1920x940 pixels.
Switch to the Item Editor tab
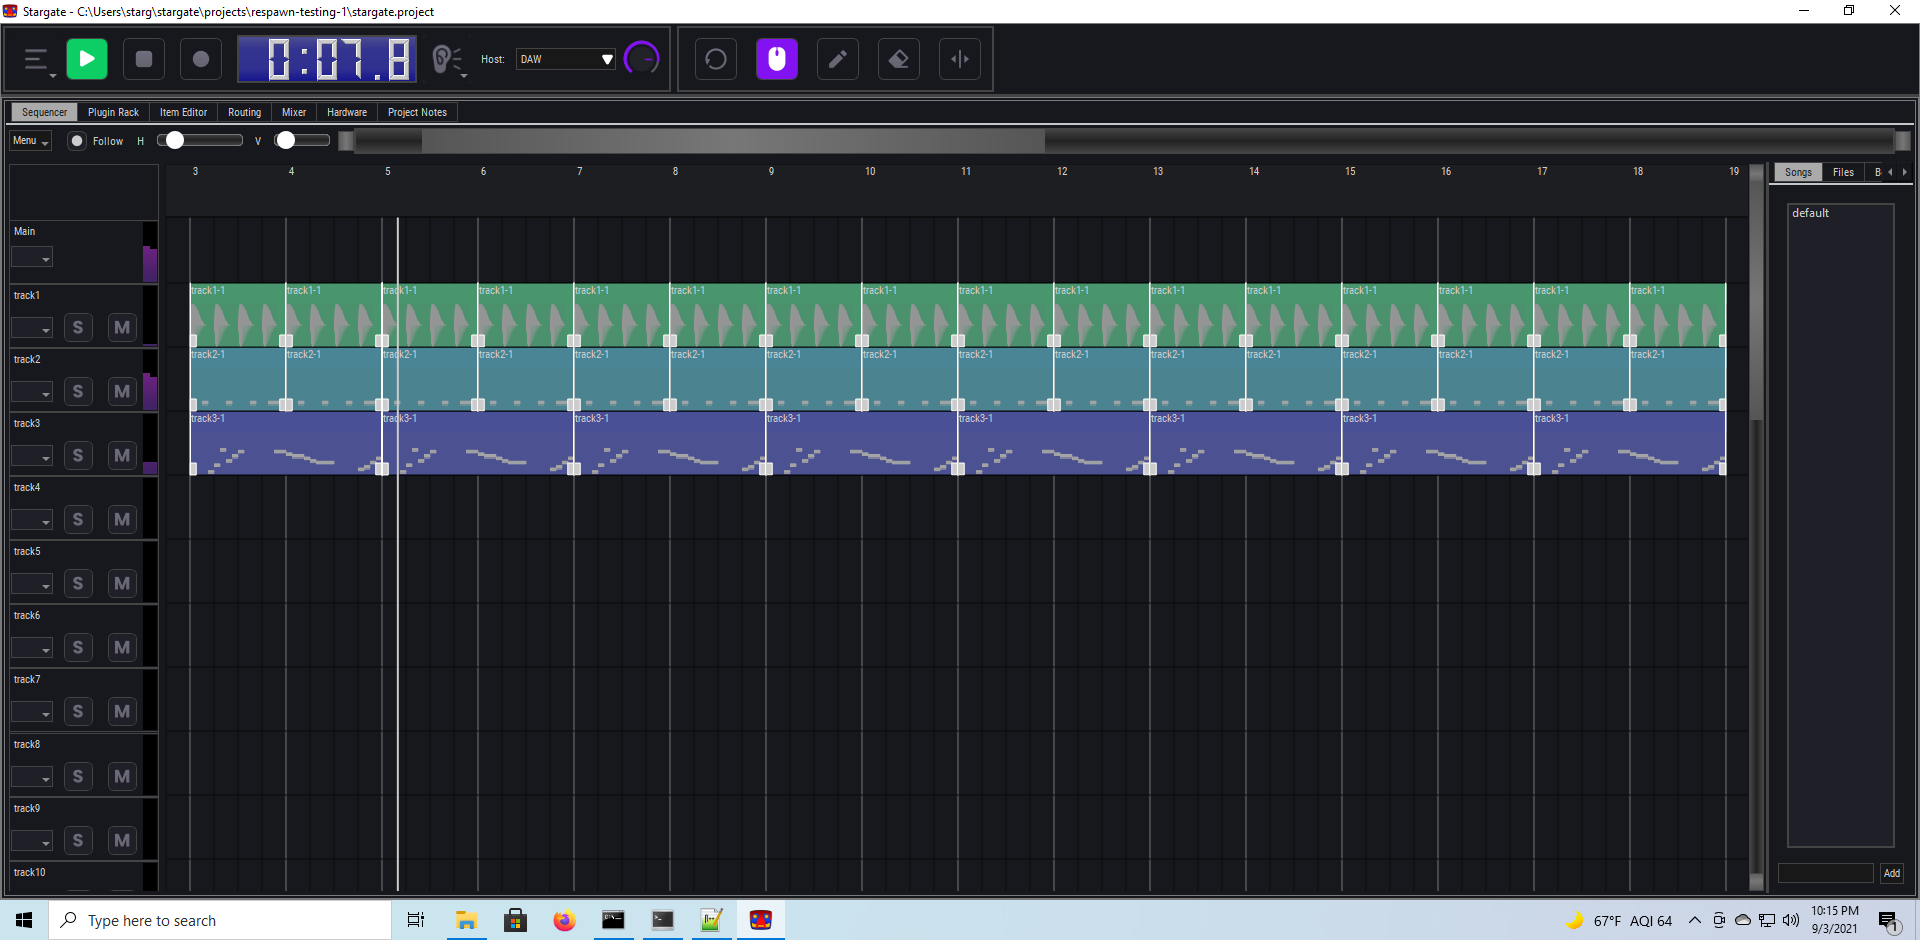point(183,112)
